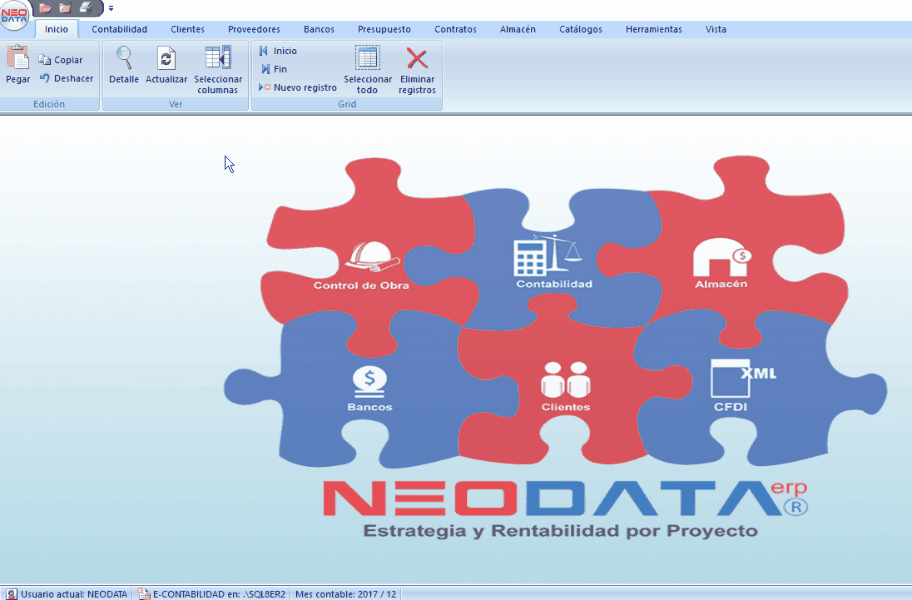Click the Edición group label

click(49, 104)
